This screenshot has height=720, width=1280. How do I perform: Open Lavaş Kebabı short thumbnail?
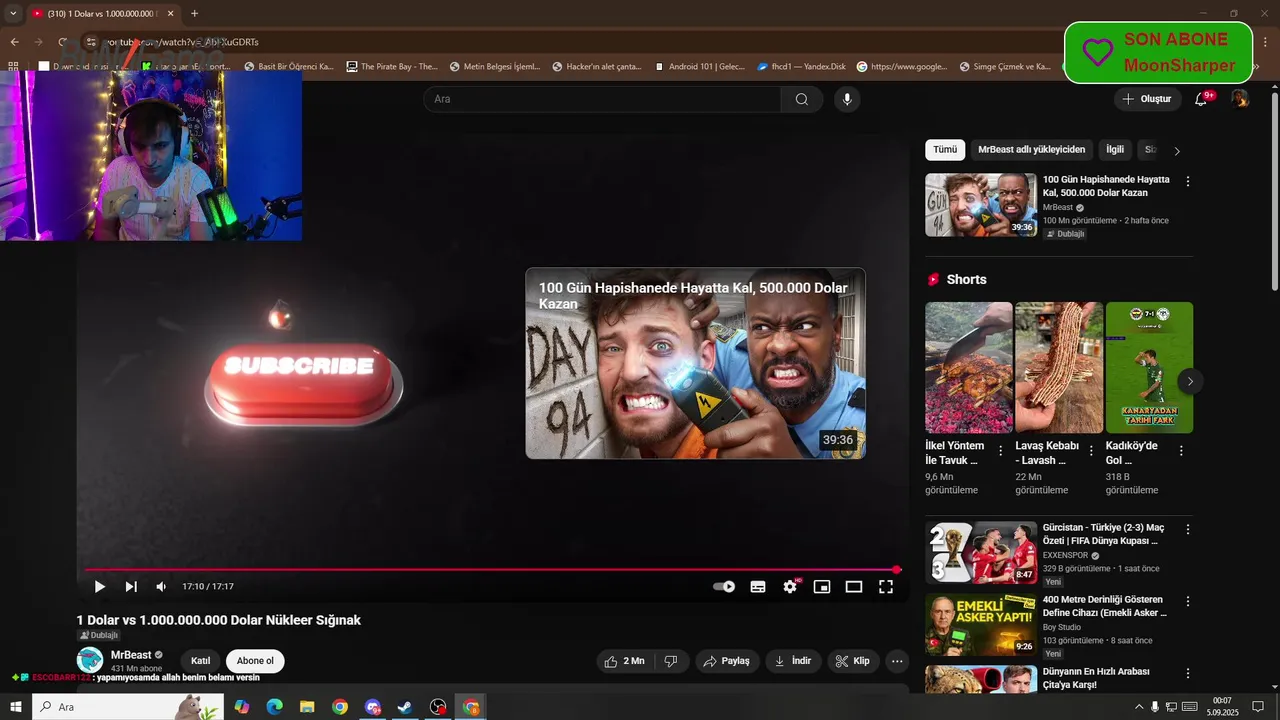tap(1059, 367)
